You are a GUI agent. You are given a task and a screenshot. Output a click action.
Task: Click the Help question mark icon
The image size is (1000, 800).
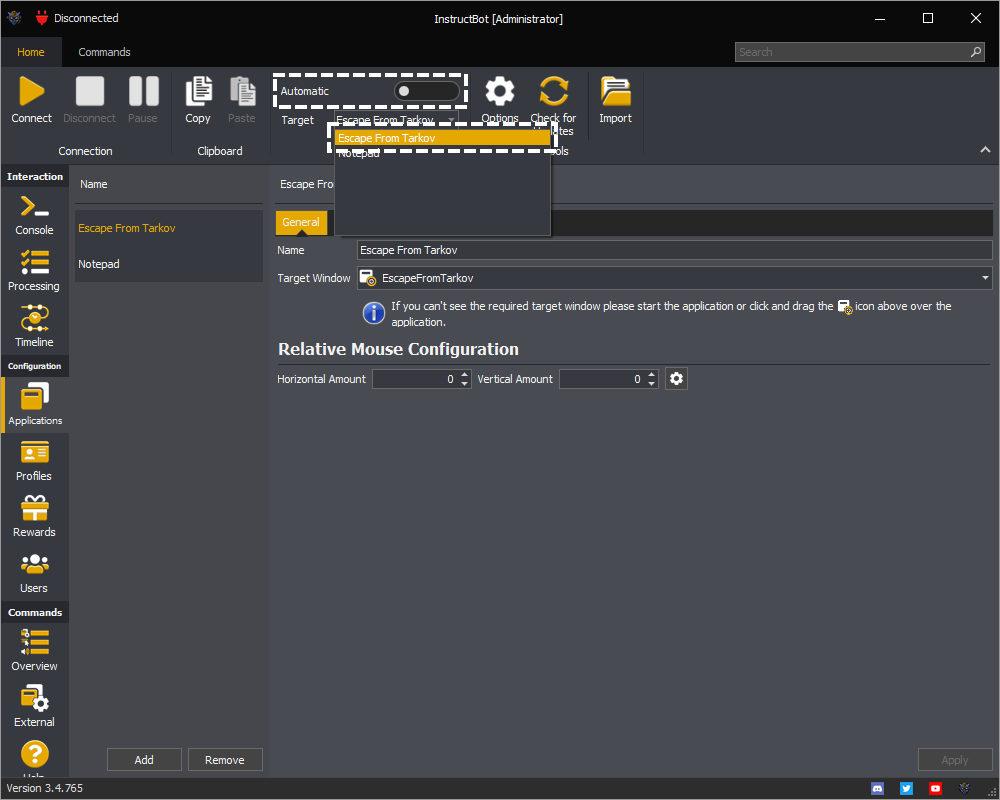tap(34, 754)
